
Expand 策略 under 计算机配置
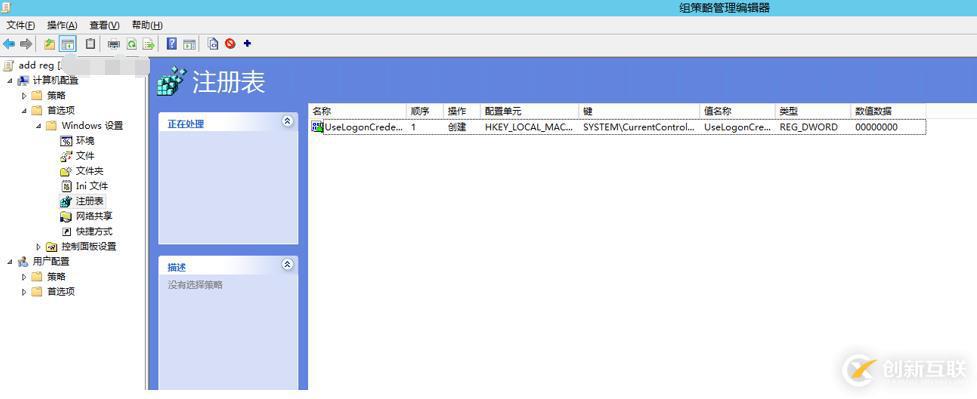[x=24, y=95]
